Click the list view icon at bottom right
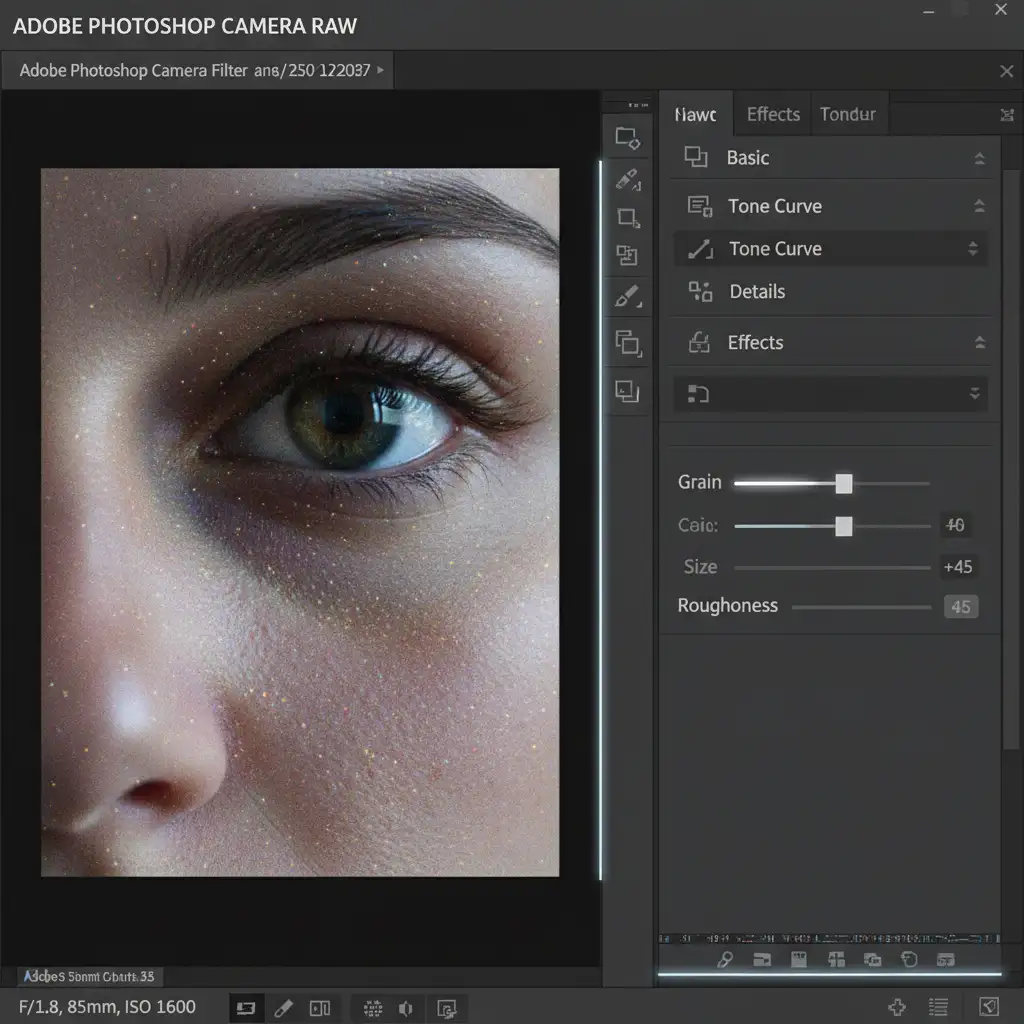This screenshot has height=1024, width=1024. pos(938,1007)
